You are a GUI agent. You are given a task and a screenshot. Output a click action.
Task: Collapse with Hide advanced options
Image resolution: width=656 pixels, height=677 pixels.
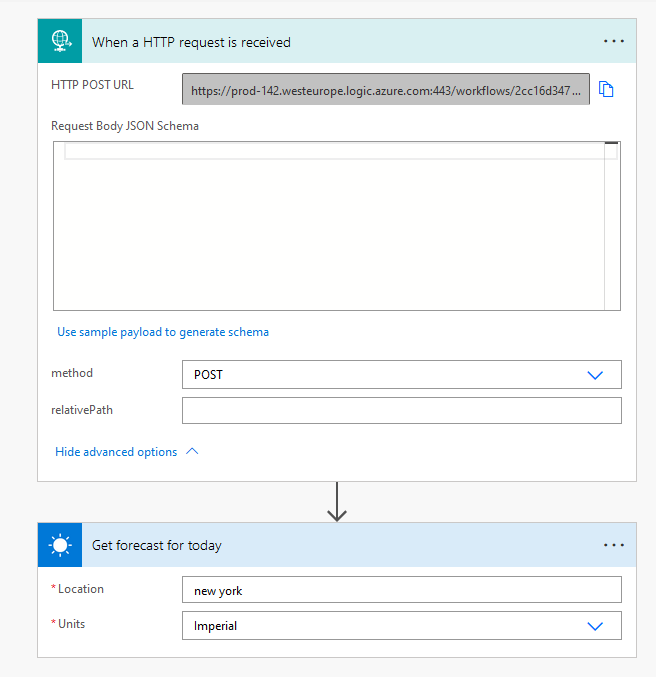pyautogui.click(x=127, y=452)
